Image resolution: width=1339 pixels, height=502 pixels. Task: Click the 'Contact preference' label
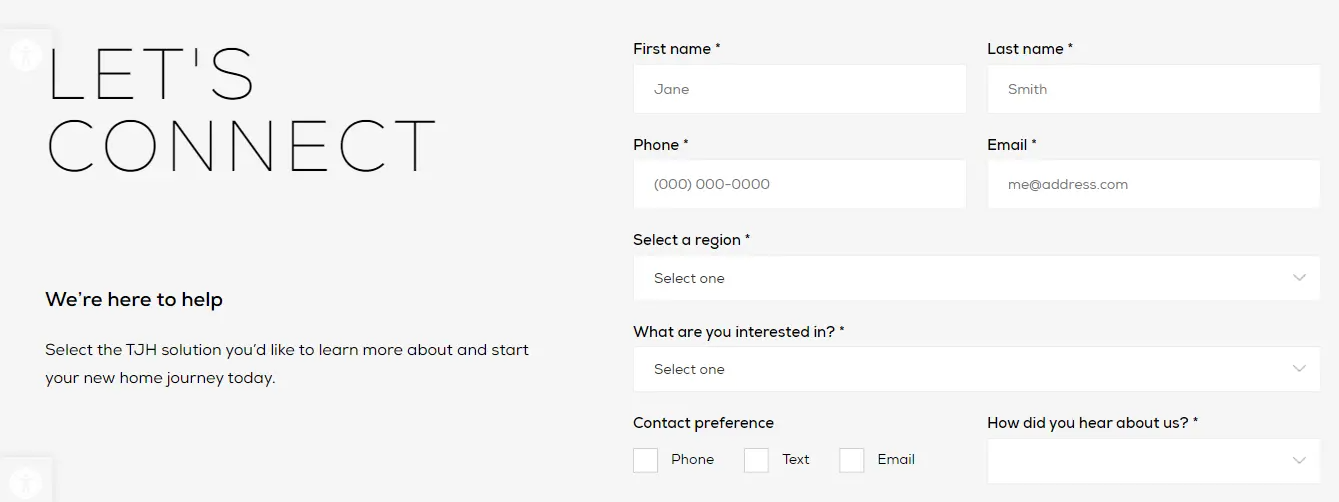click(x=703, y=423)
